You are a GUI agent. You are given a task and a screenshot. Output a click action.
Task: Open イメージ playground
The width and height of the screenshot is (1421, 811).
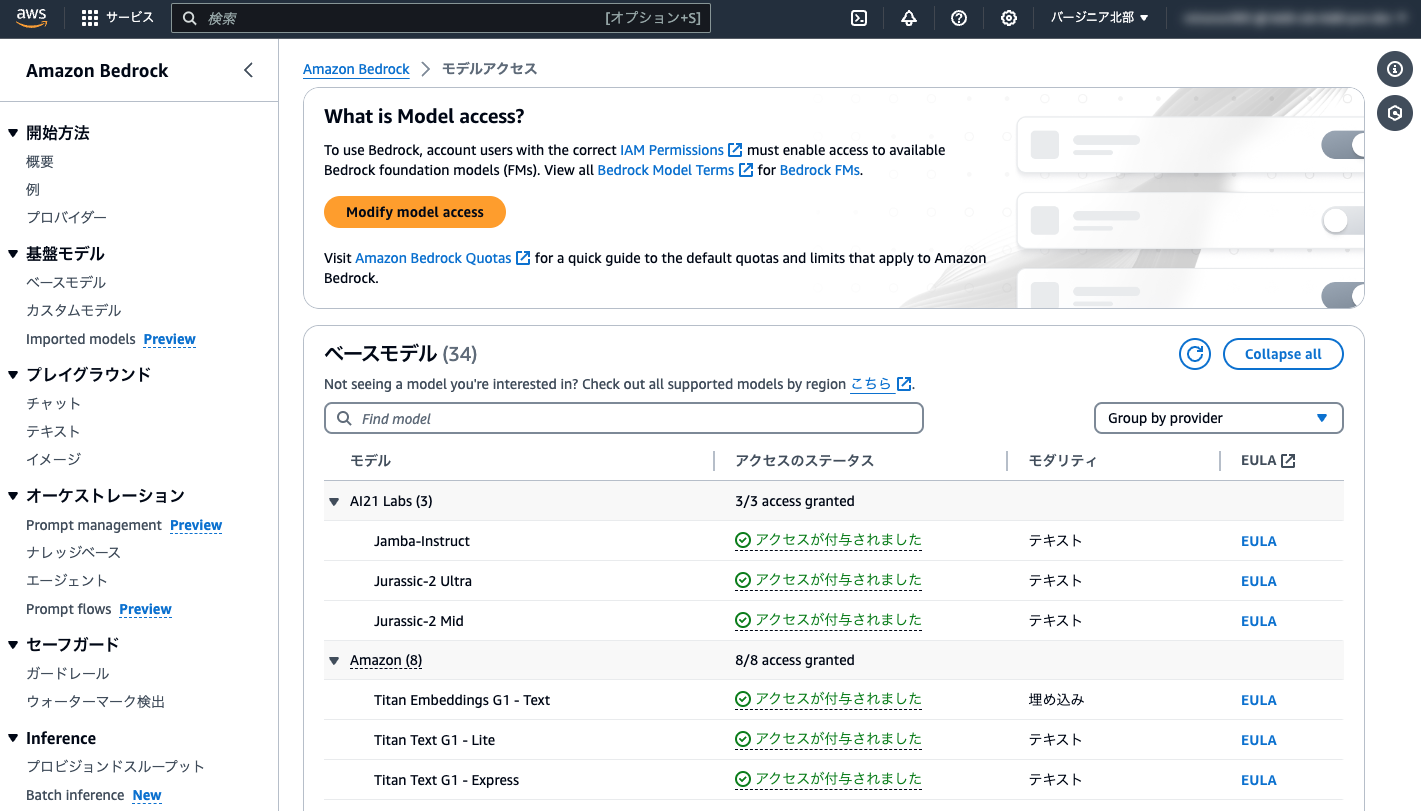[53, 460]
